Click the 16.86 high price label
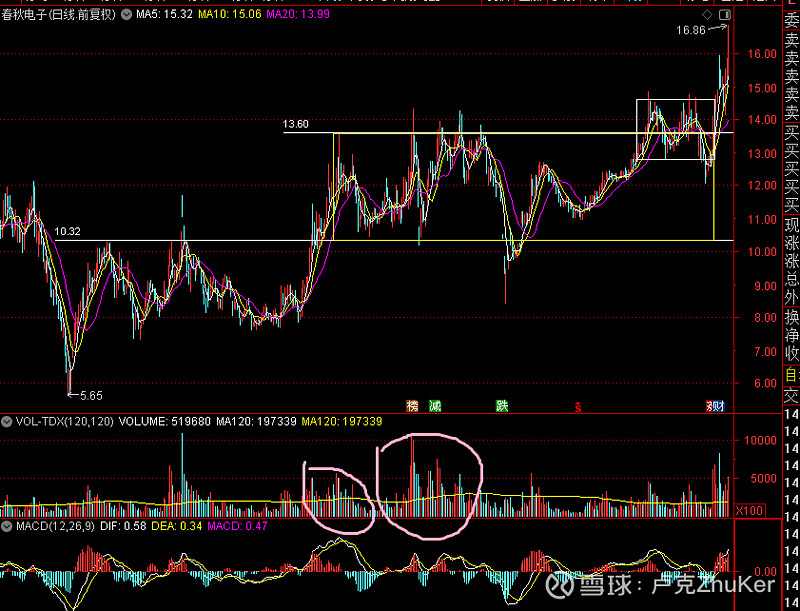Screen dimensions: 800x611 [691, 30]
